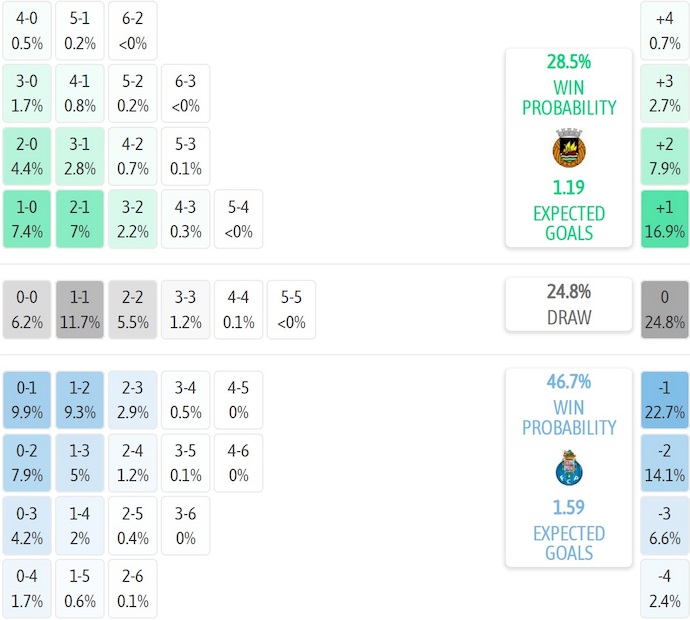Click the 0-2 score box
Viewport: 690px width, 620px height.
click(27, 463)
